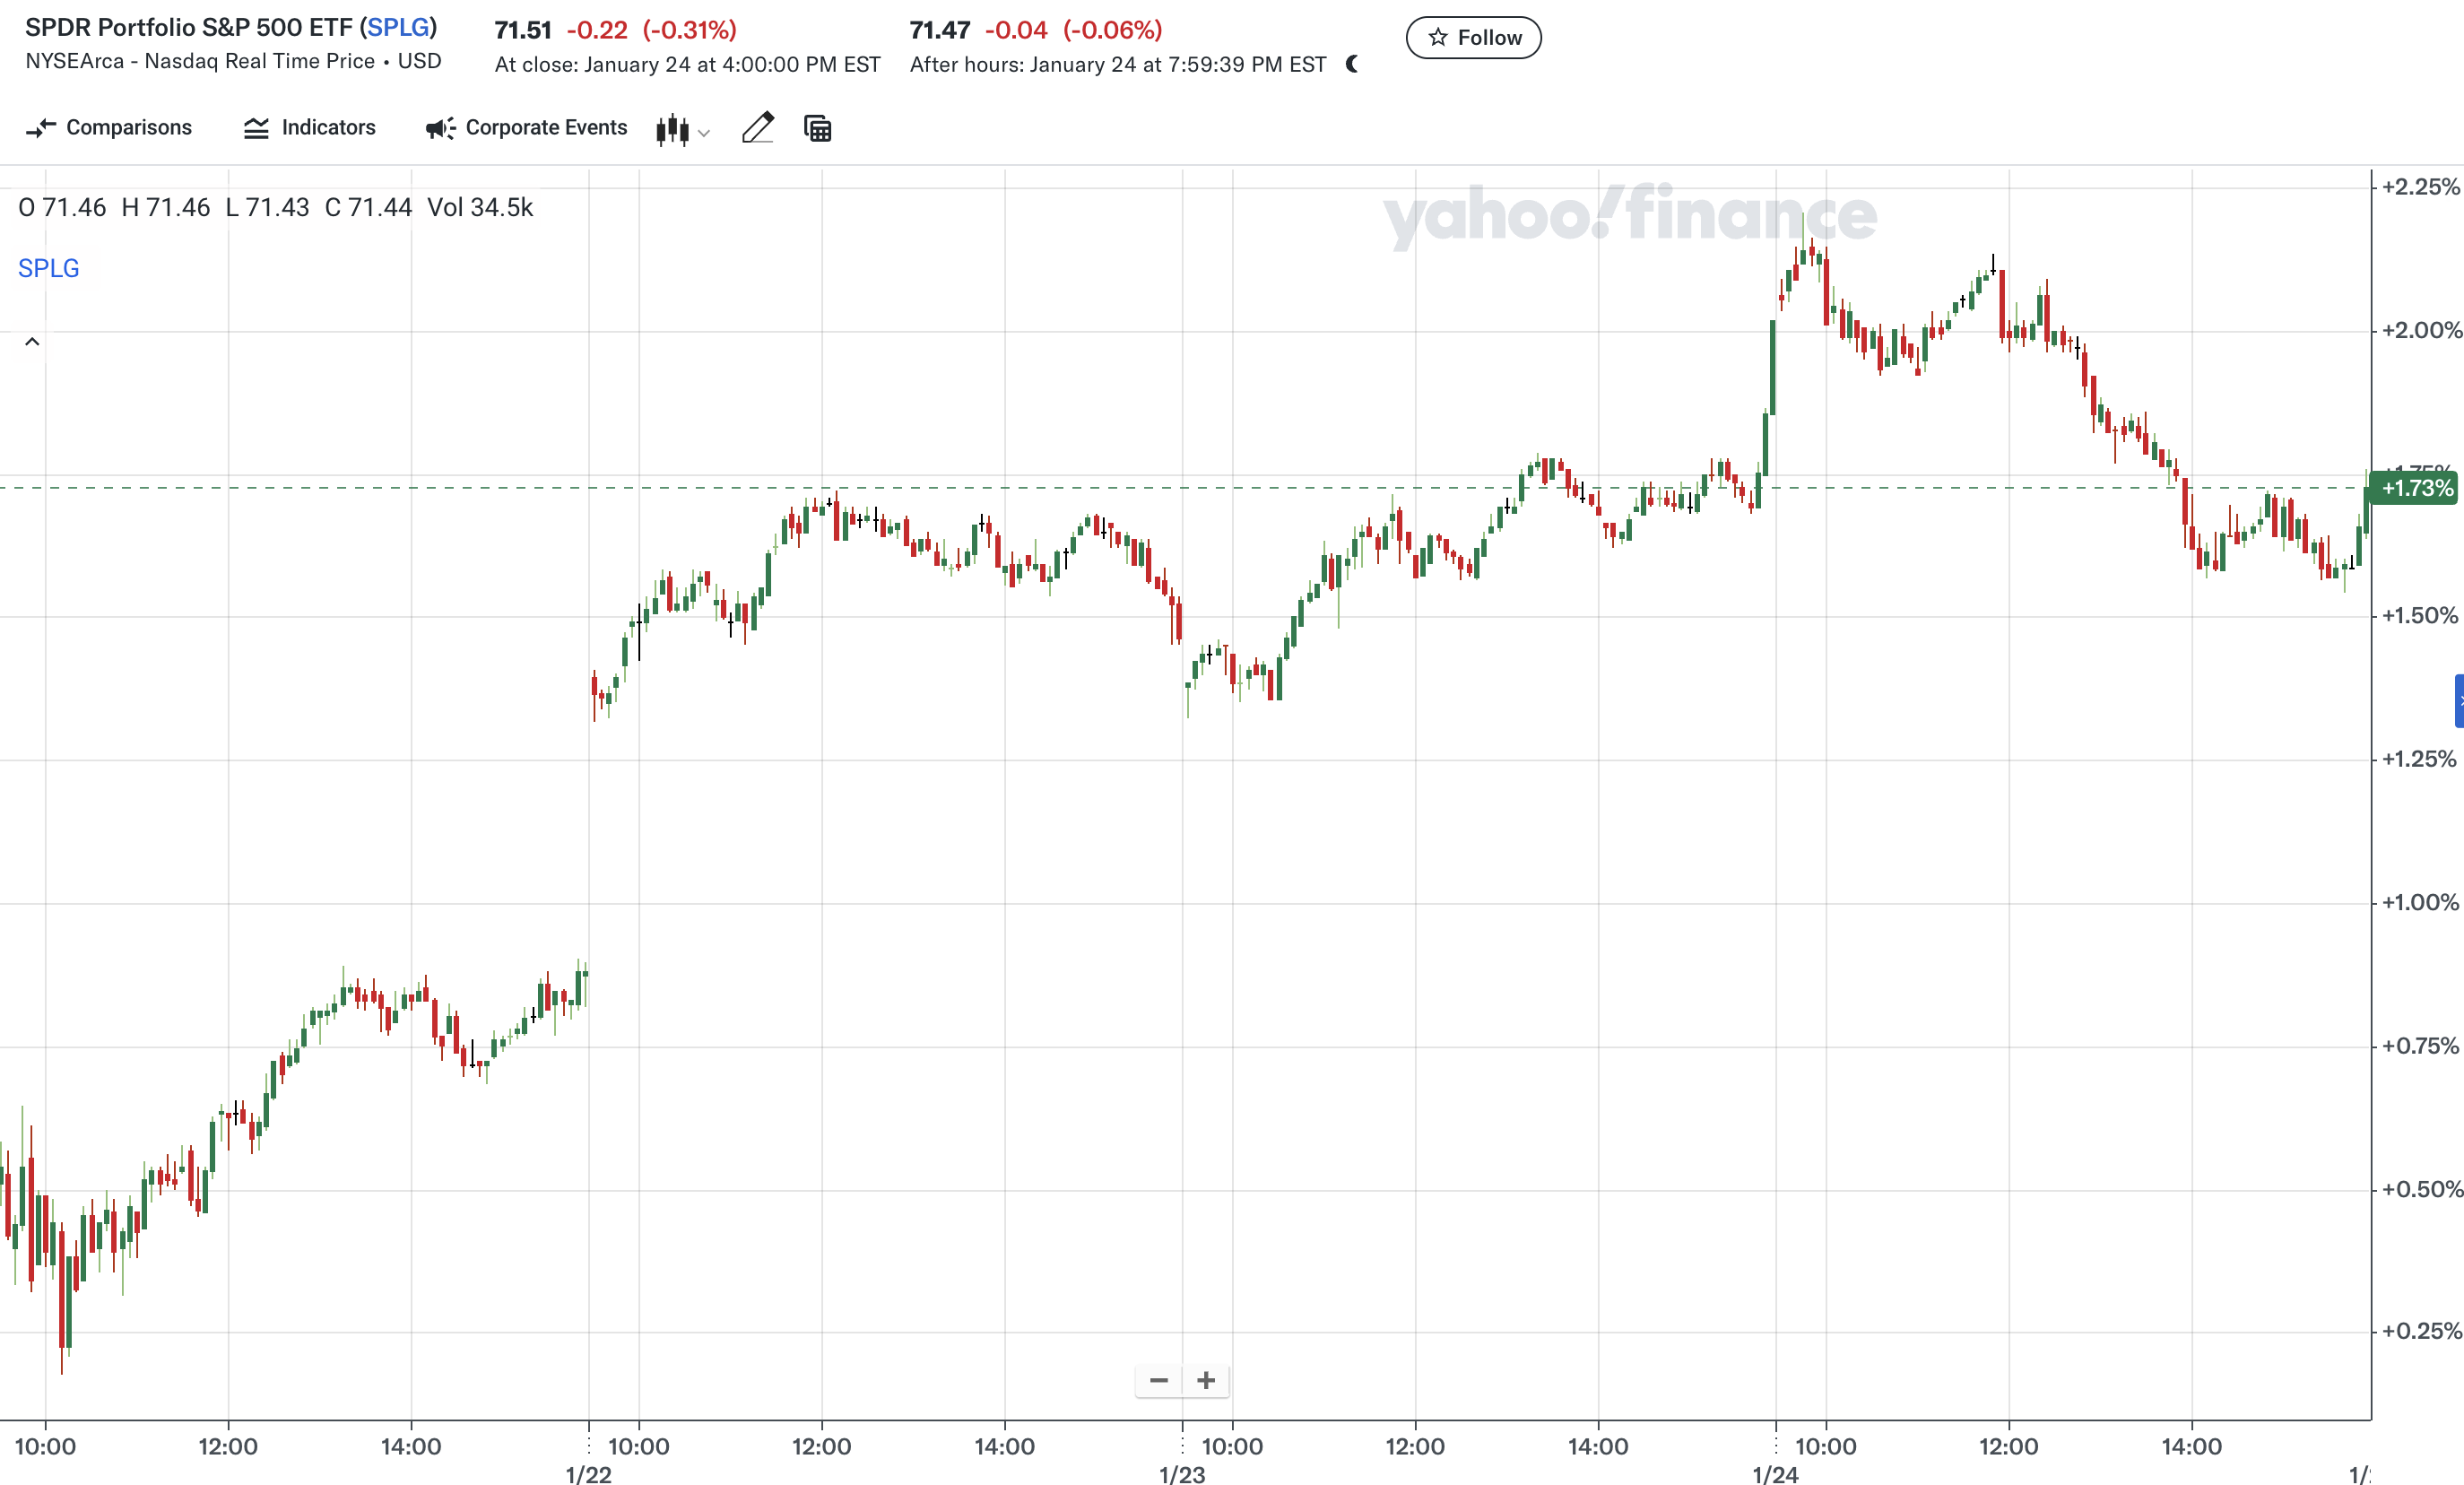Viewport: 2464px width, 1485px height.
Task: Click the star icon in the Follow button
Action: coord(1437,37)
